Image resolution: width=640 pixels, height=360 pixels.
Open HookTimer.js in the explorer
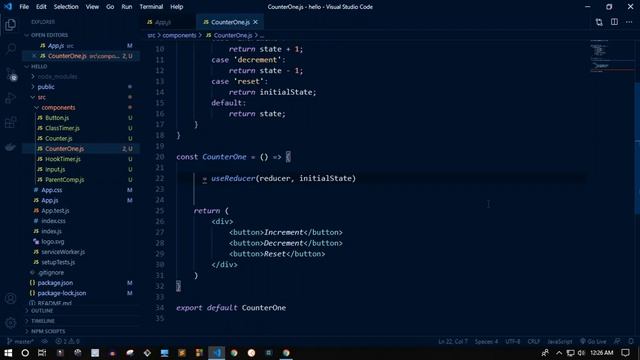click(62, 159)
